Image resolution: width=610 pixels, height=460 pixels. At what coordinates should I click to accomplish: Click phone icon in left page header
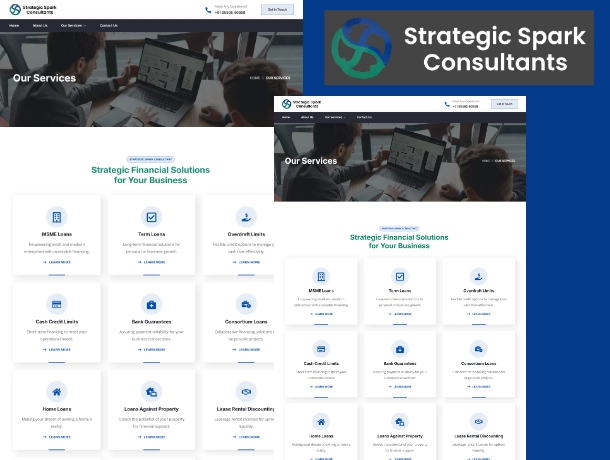[208, 10]
